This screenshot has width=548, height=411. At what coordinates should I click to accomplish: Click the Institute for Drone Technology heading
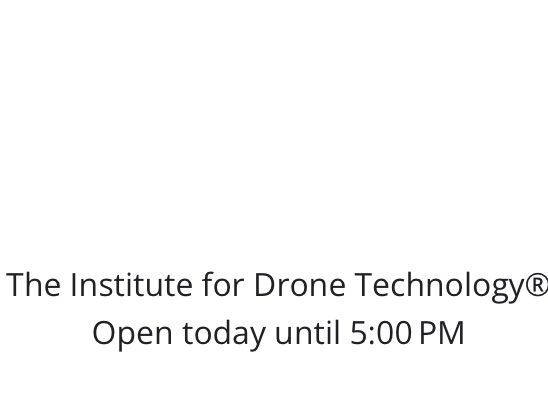pyautogui.click(x=278, y=287)
